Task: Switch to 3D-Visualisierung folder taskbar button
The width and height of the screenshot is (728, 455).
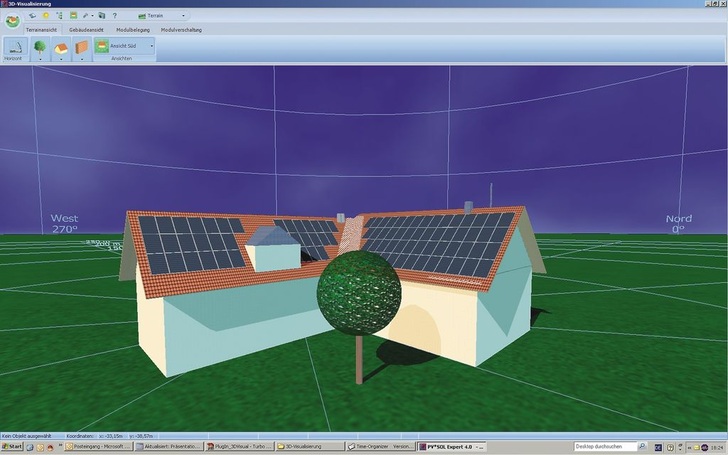Action: click(x=310, y=447)
